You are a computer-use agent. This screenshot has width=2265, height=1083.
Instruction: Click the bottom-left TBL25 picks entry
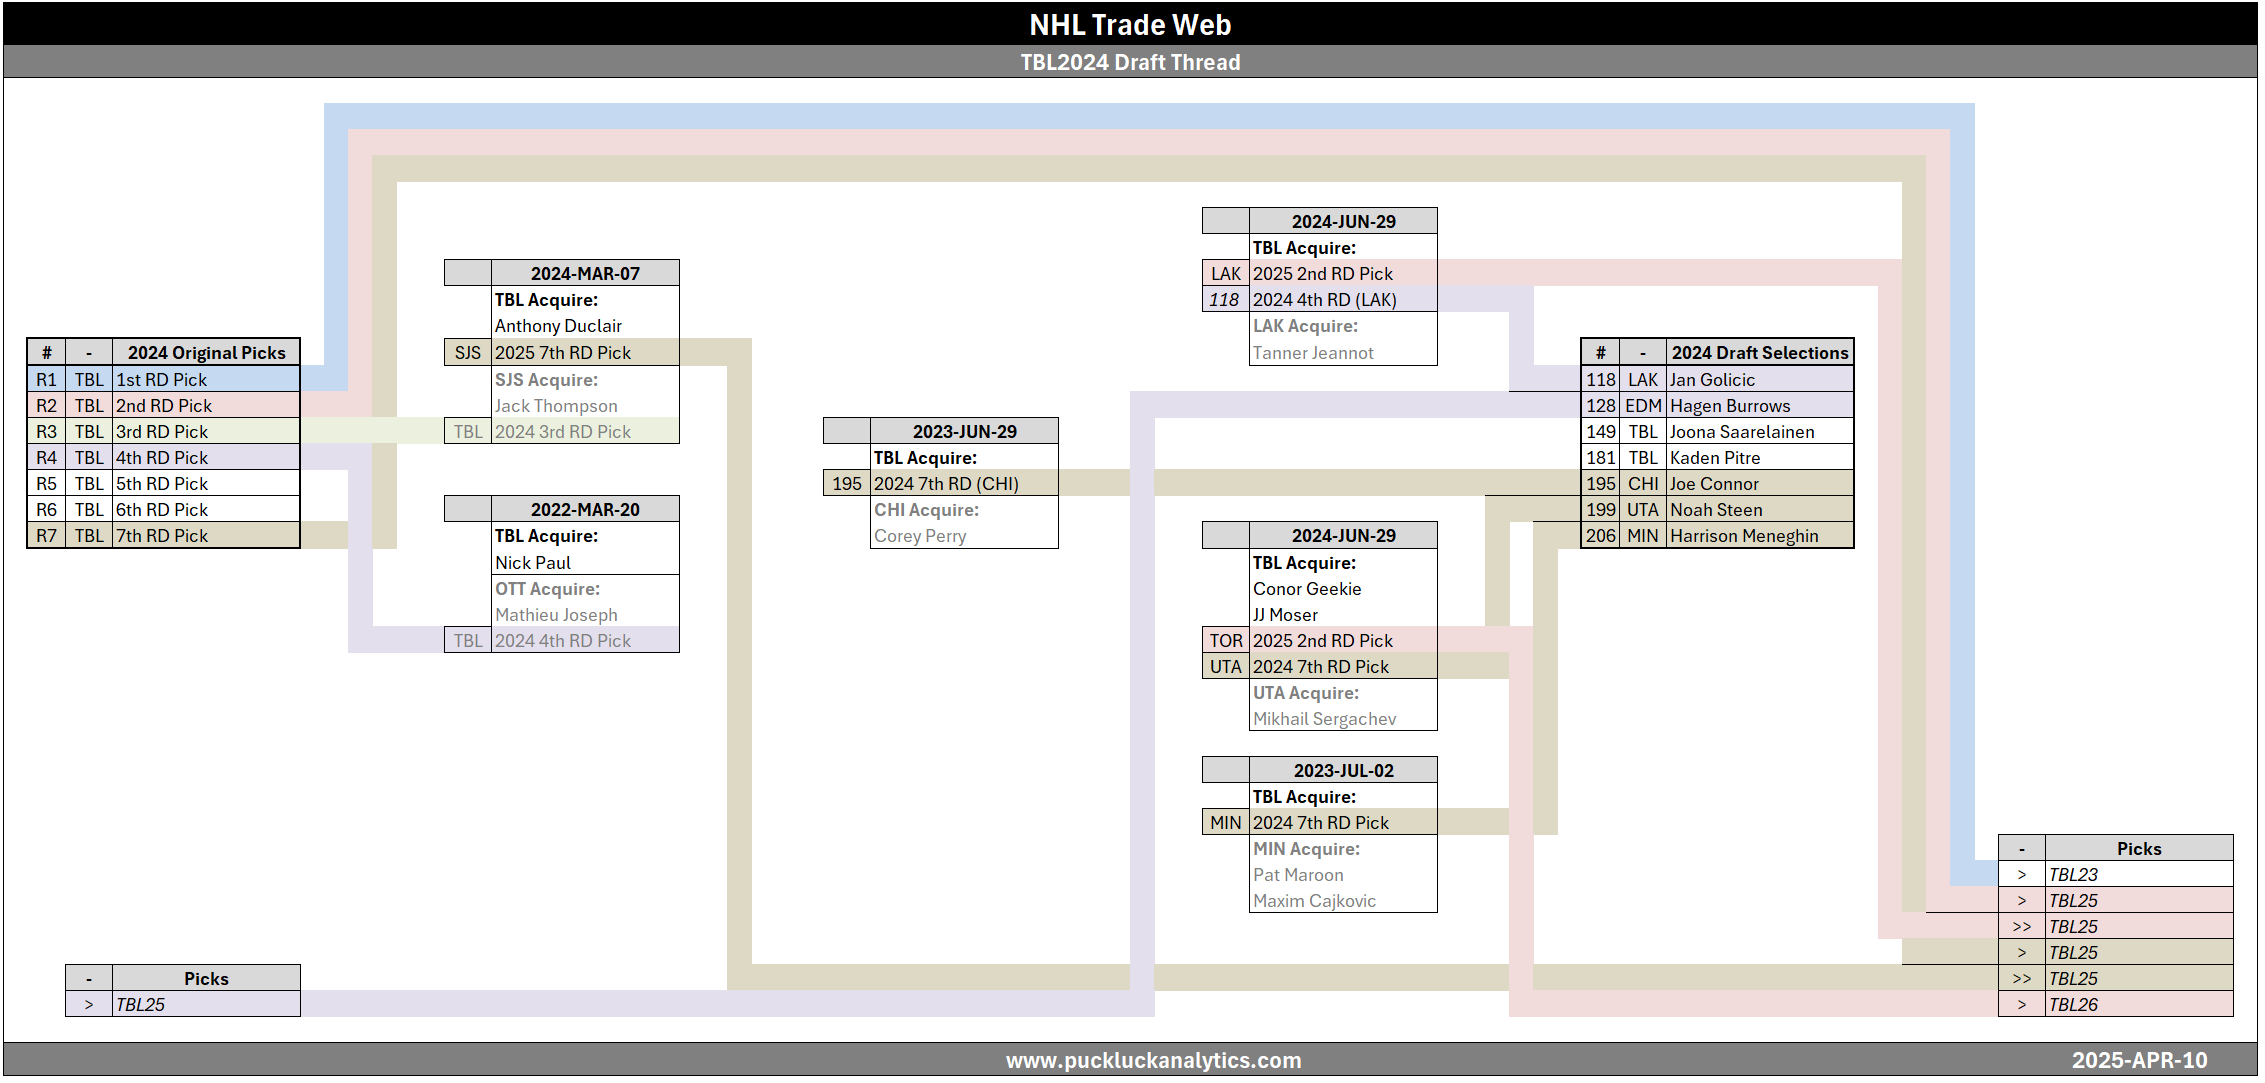pyautogui.click(x=140, y=1004)
